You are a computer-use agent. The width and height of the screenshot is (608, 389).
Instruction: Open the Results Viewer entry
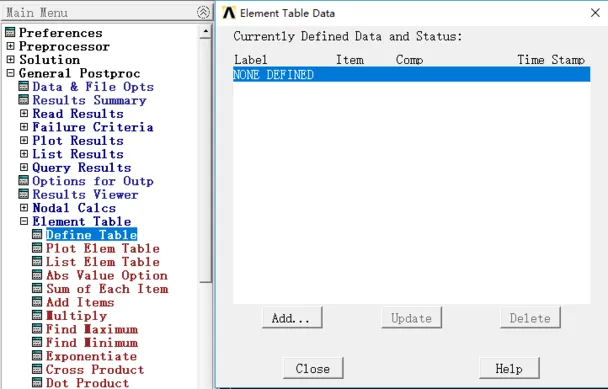[85, 194]
